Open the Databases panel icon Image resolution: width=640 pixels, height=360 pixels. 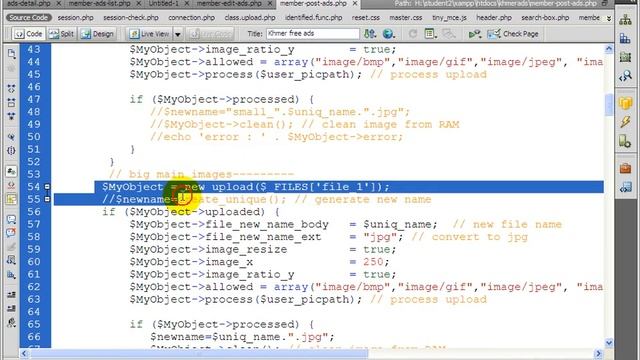tap(625, 102)
